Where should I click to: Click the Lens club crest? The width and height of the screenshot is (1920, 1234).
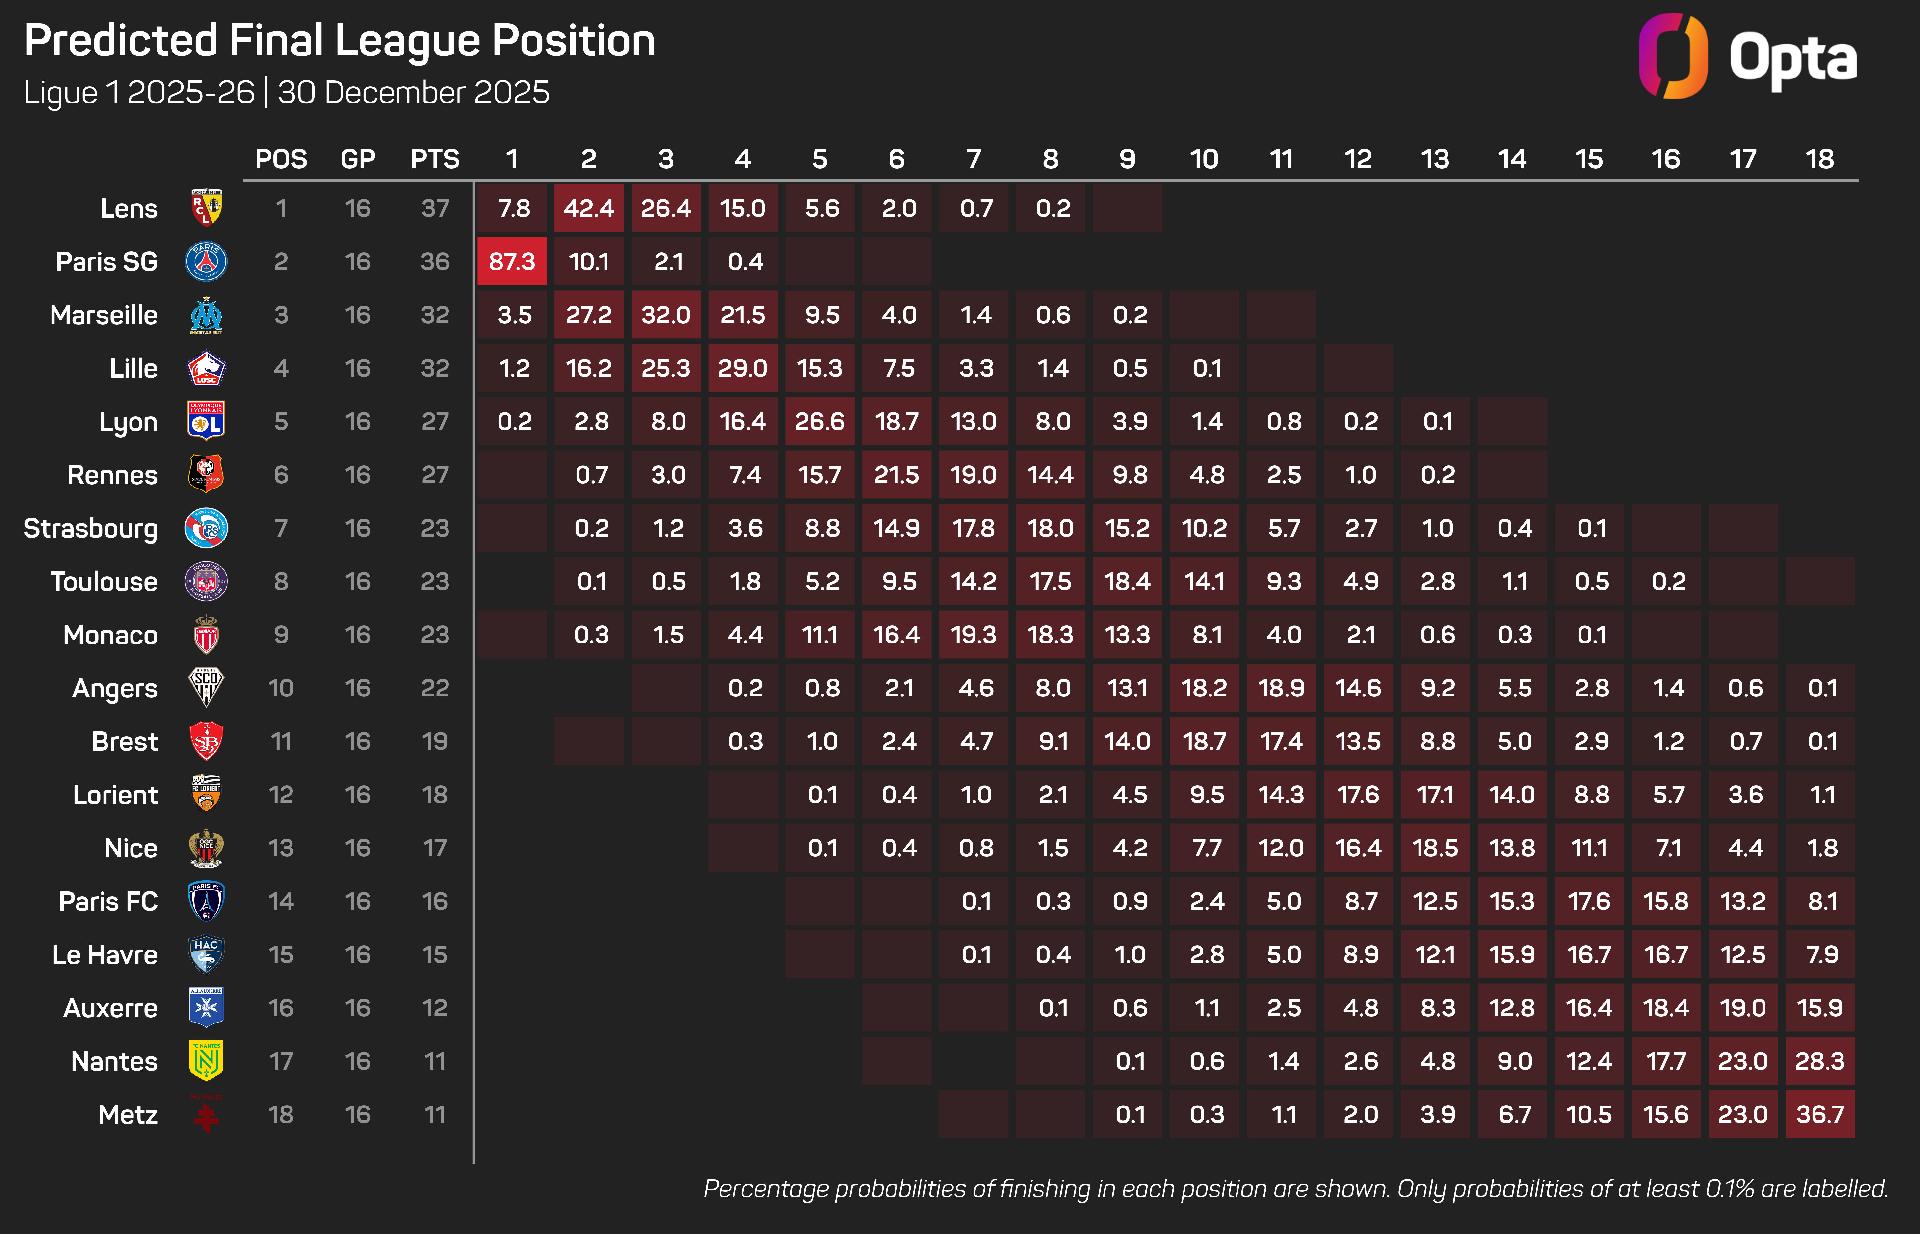[206, 208]
